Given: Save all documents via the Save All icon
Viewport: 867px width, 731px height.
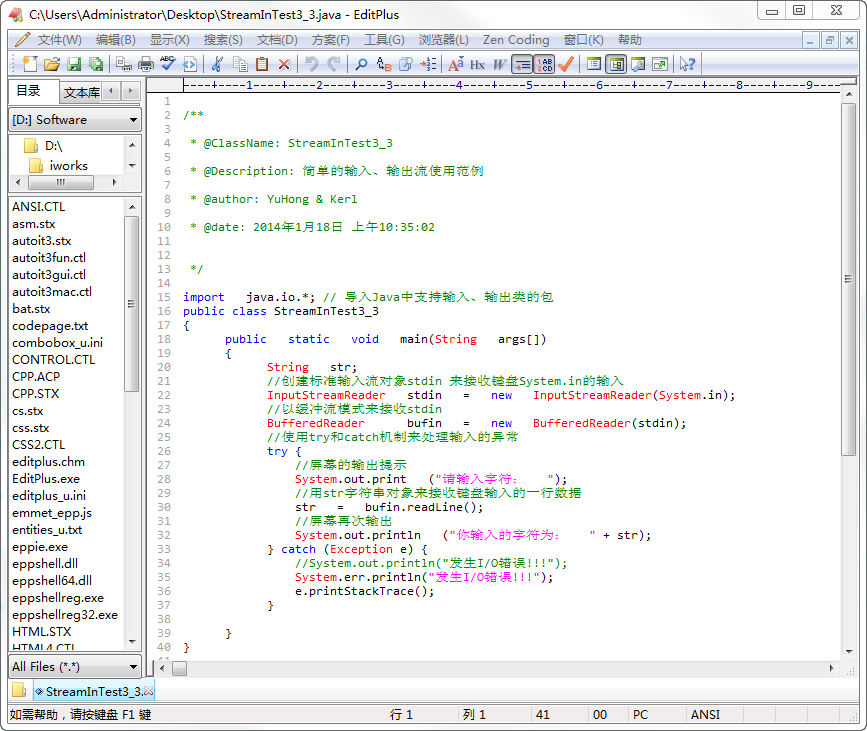Looking at the screenshot, I should click(95, 63).
